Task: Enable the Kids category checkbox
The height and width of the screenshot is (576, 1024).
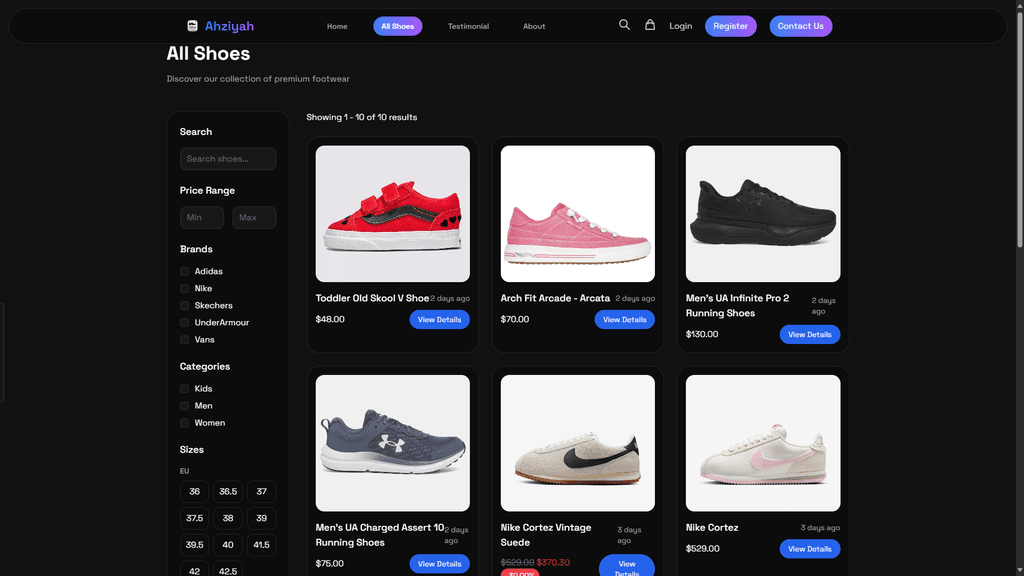Action: 184,389
